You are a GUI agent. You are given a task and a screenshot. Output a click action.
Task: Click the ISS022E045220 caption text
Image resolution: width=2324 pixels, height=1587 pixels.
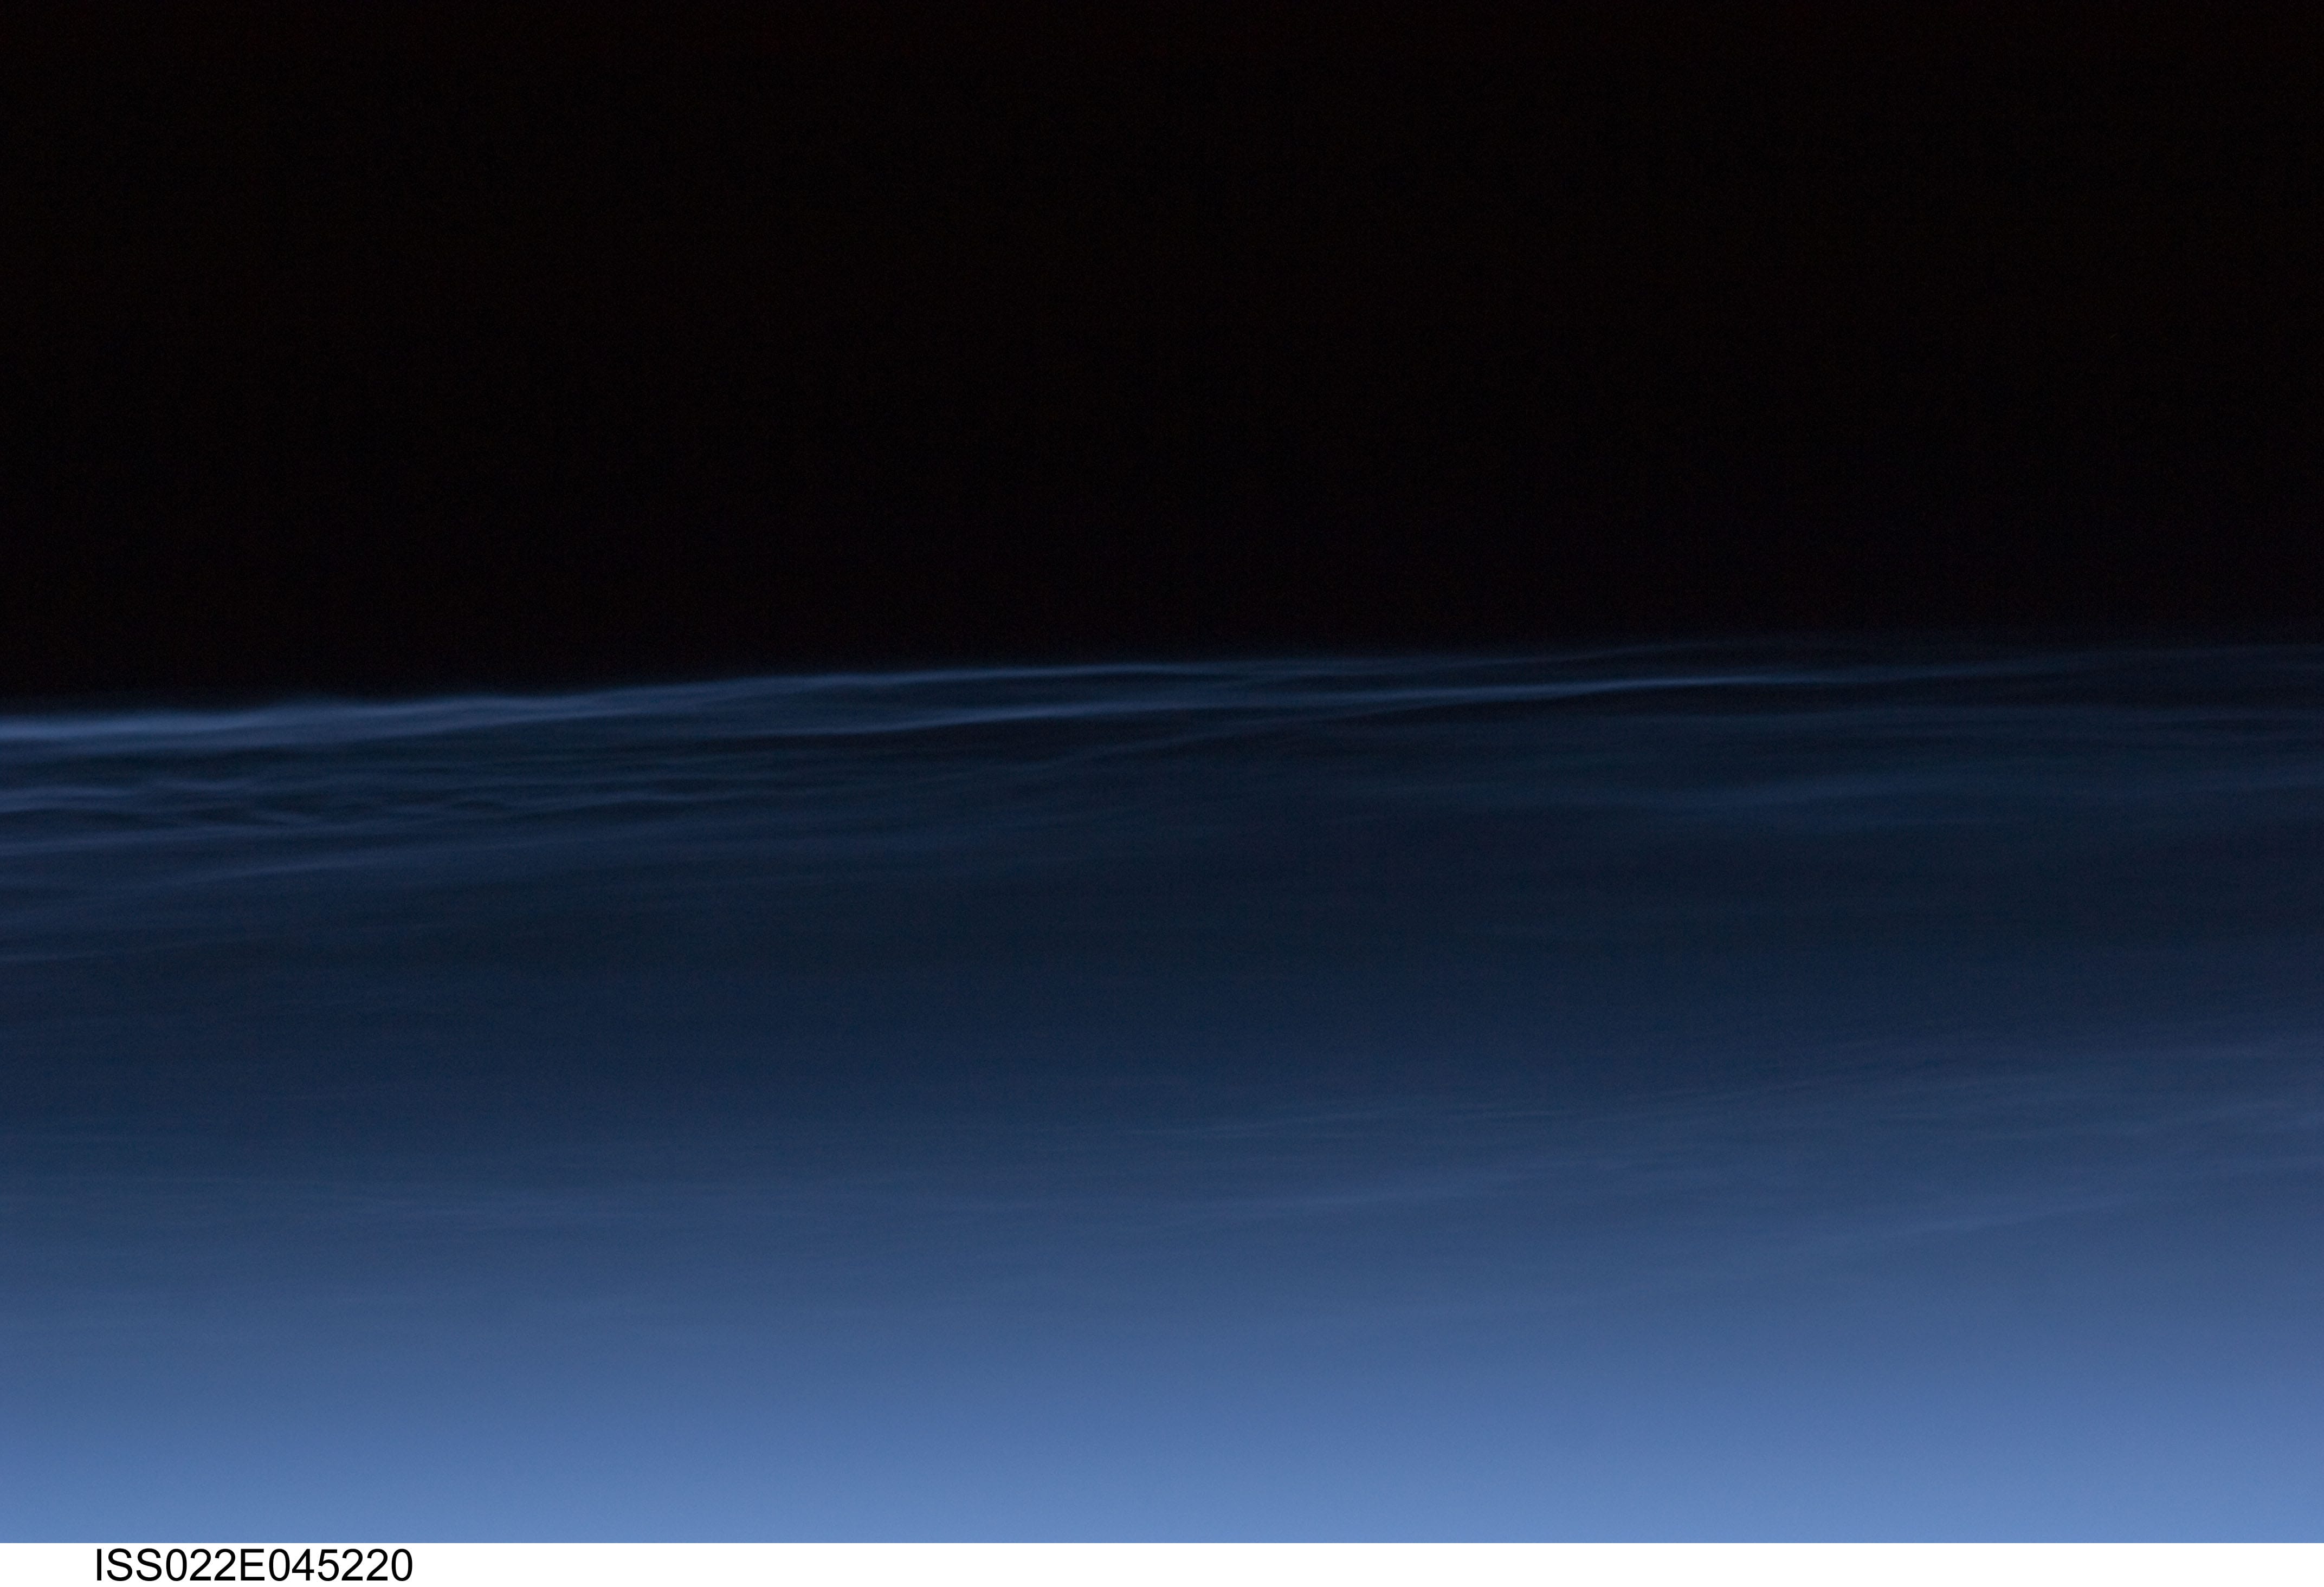pos(253,1566)
